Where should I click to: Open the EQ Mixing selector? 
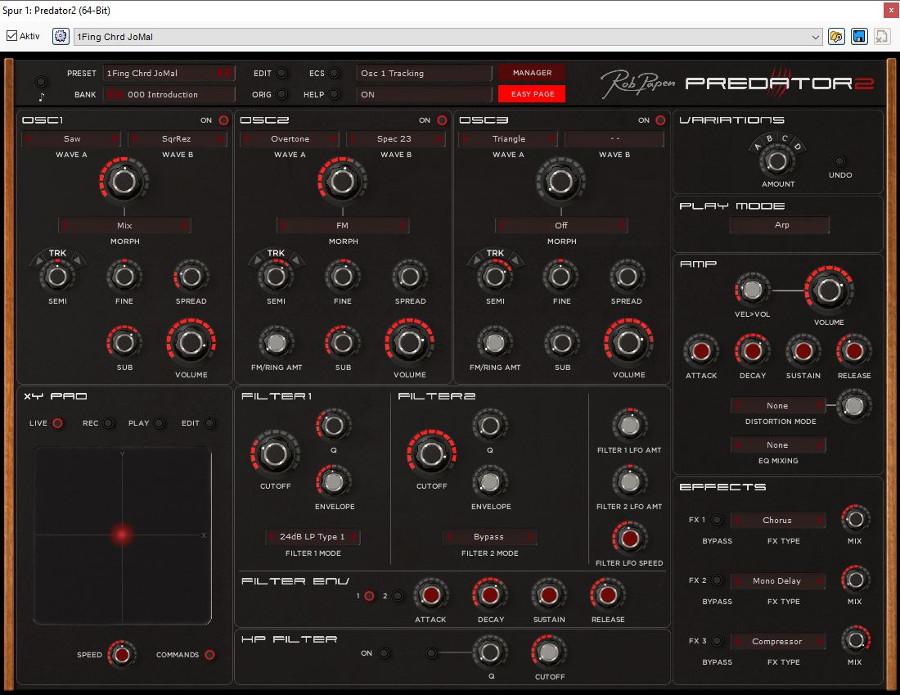pyautogui.click(x=778, y=445)
